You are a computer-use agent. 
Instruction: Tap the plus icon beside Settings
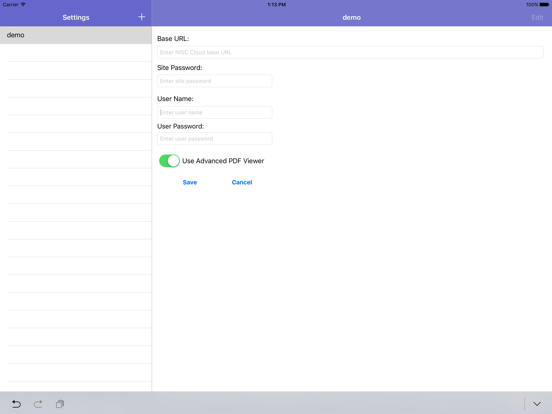click(x=142, y=17)
